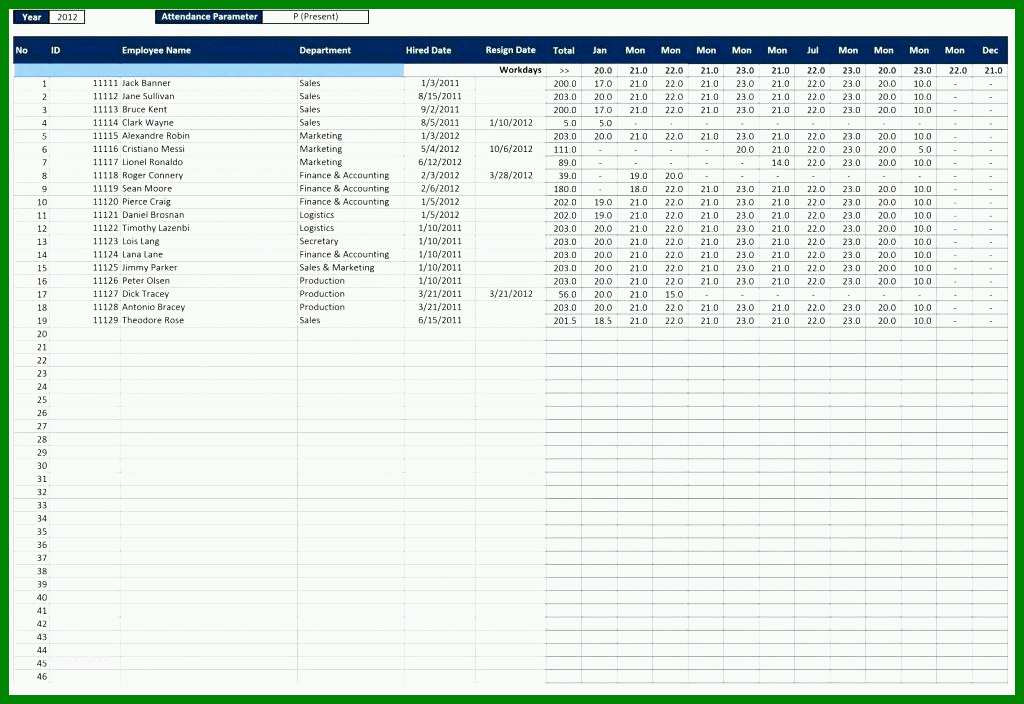Select resign date 10/6/2012
The image size is (1024, 704).
(511, 149)
